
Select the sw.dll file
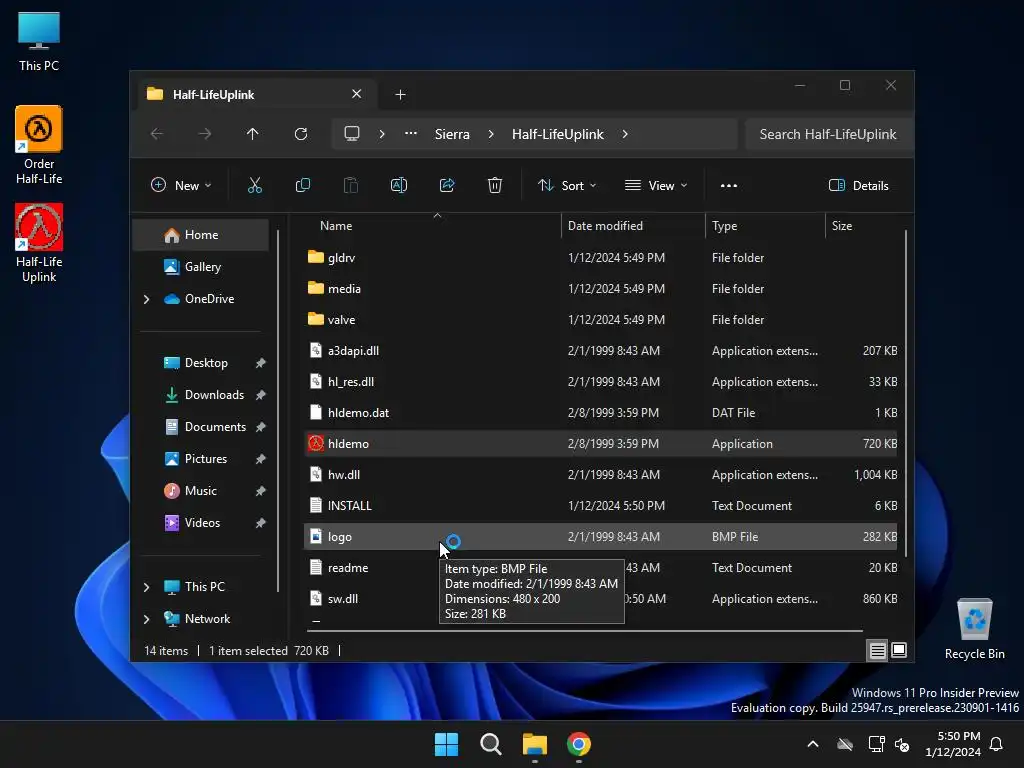(x=601, y=599)
